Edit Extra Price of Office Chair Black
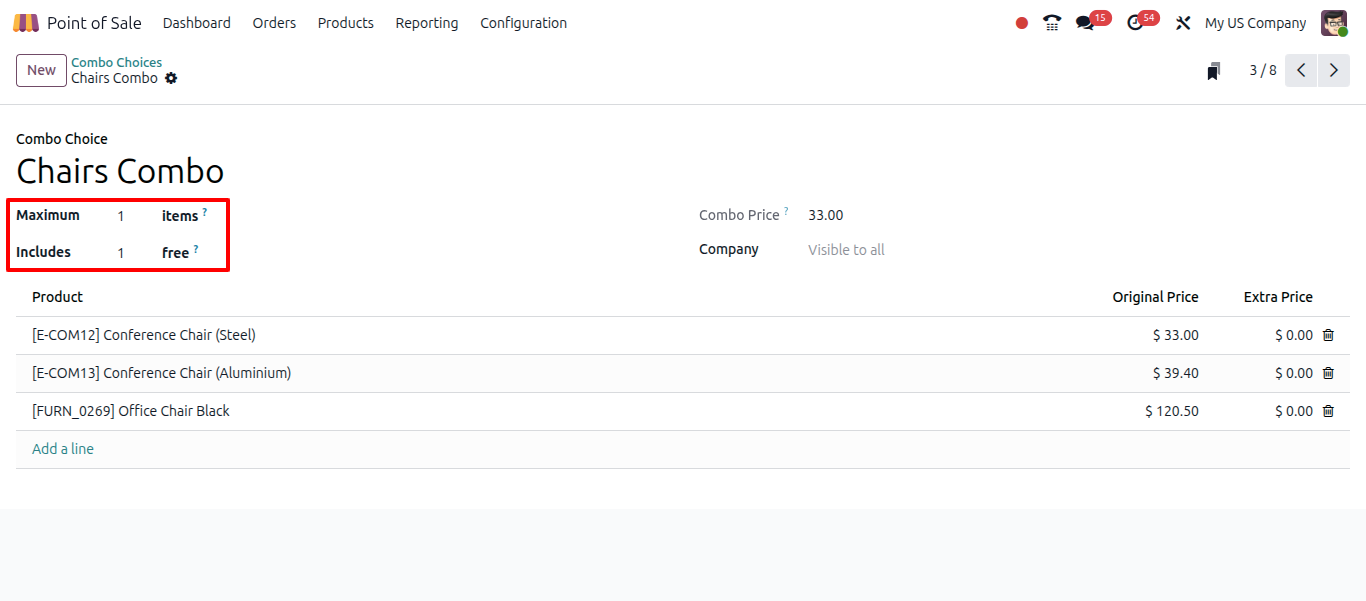1366x601 pixels. coord(1294,411)
